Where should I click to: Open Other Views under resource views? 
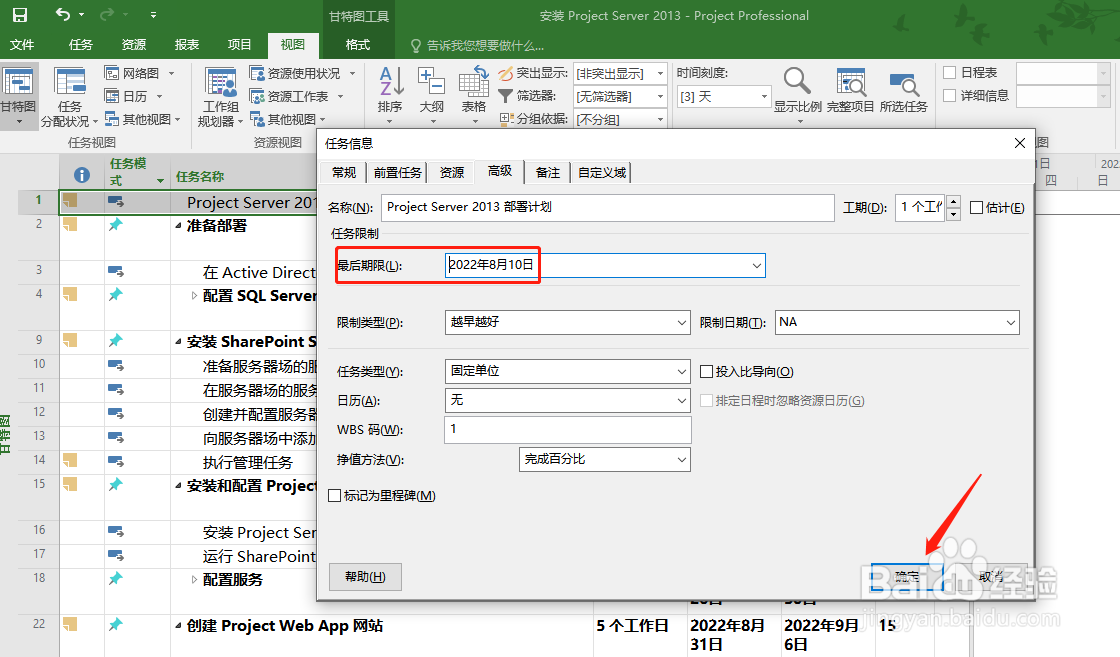click(287, 119)
